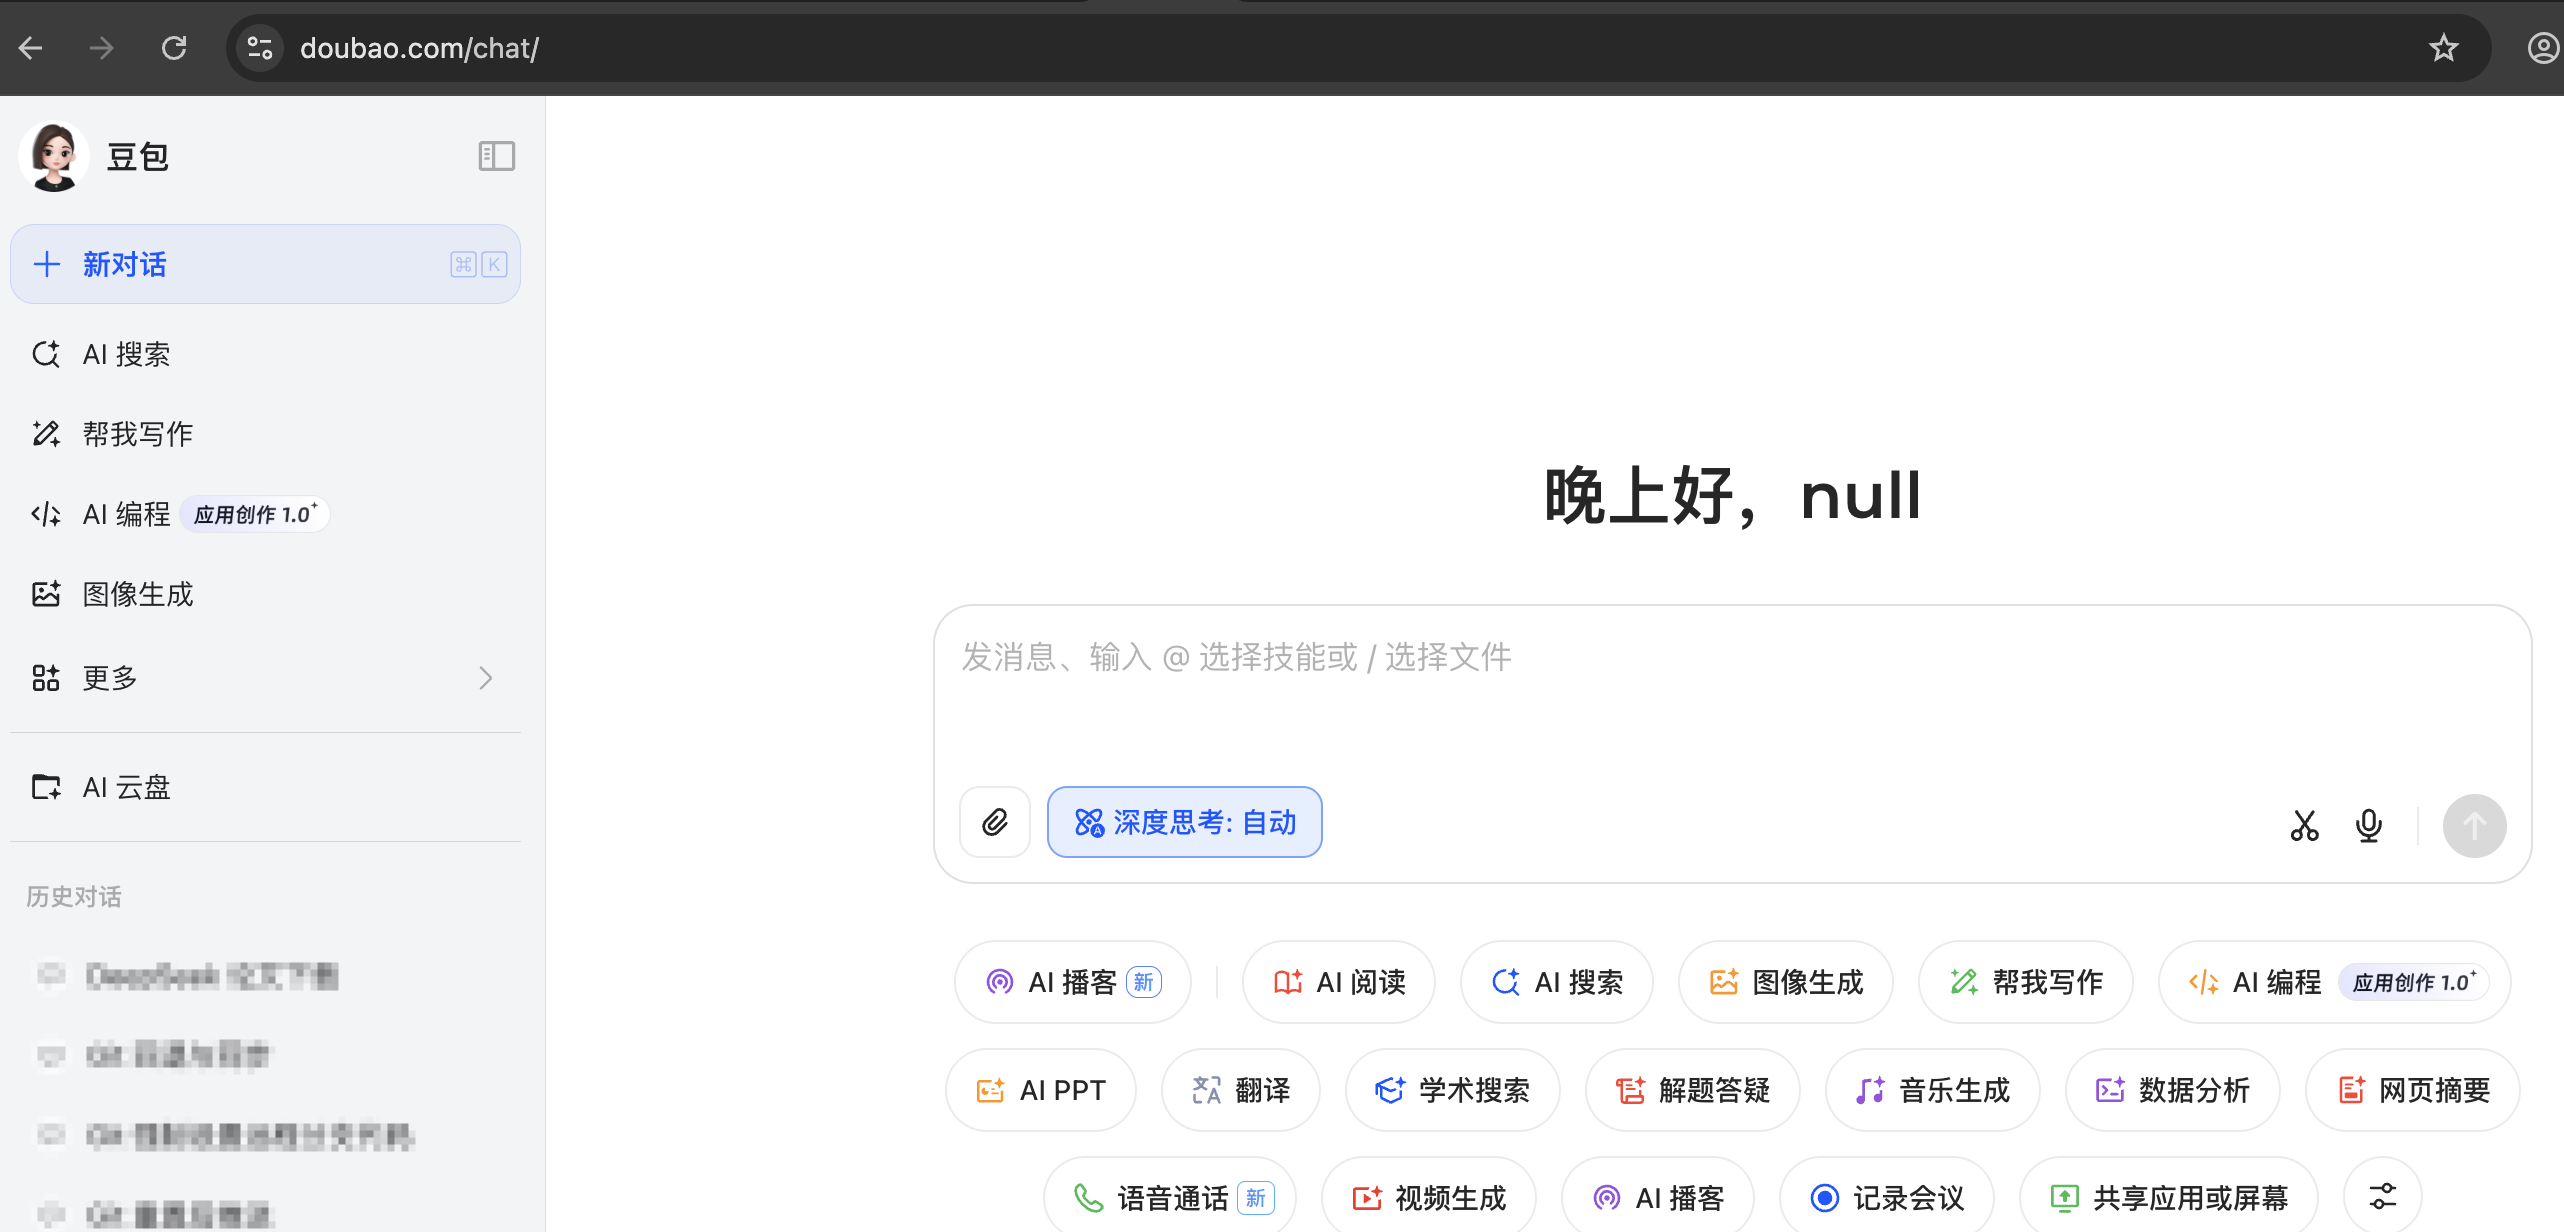Click the scissors screenshot icon
The width and height of the screenshot is (2564, 1232).
click(x=2304, y=825)
